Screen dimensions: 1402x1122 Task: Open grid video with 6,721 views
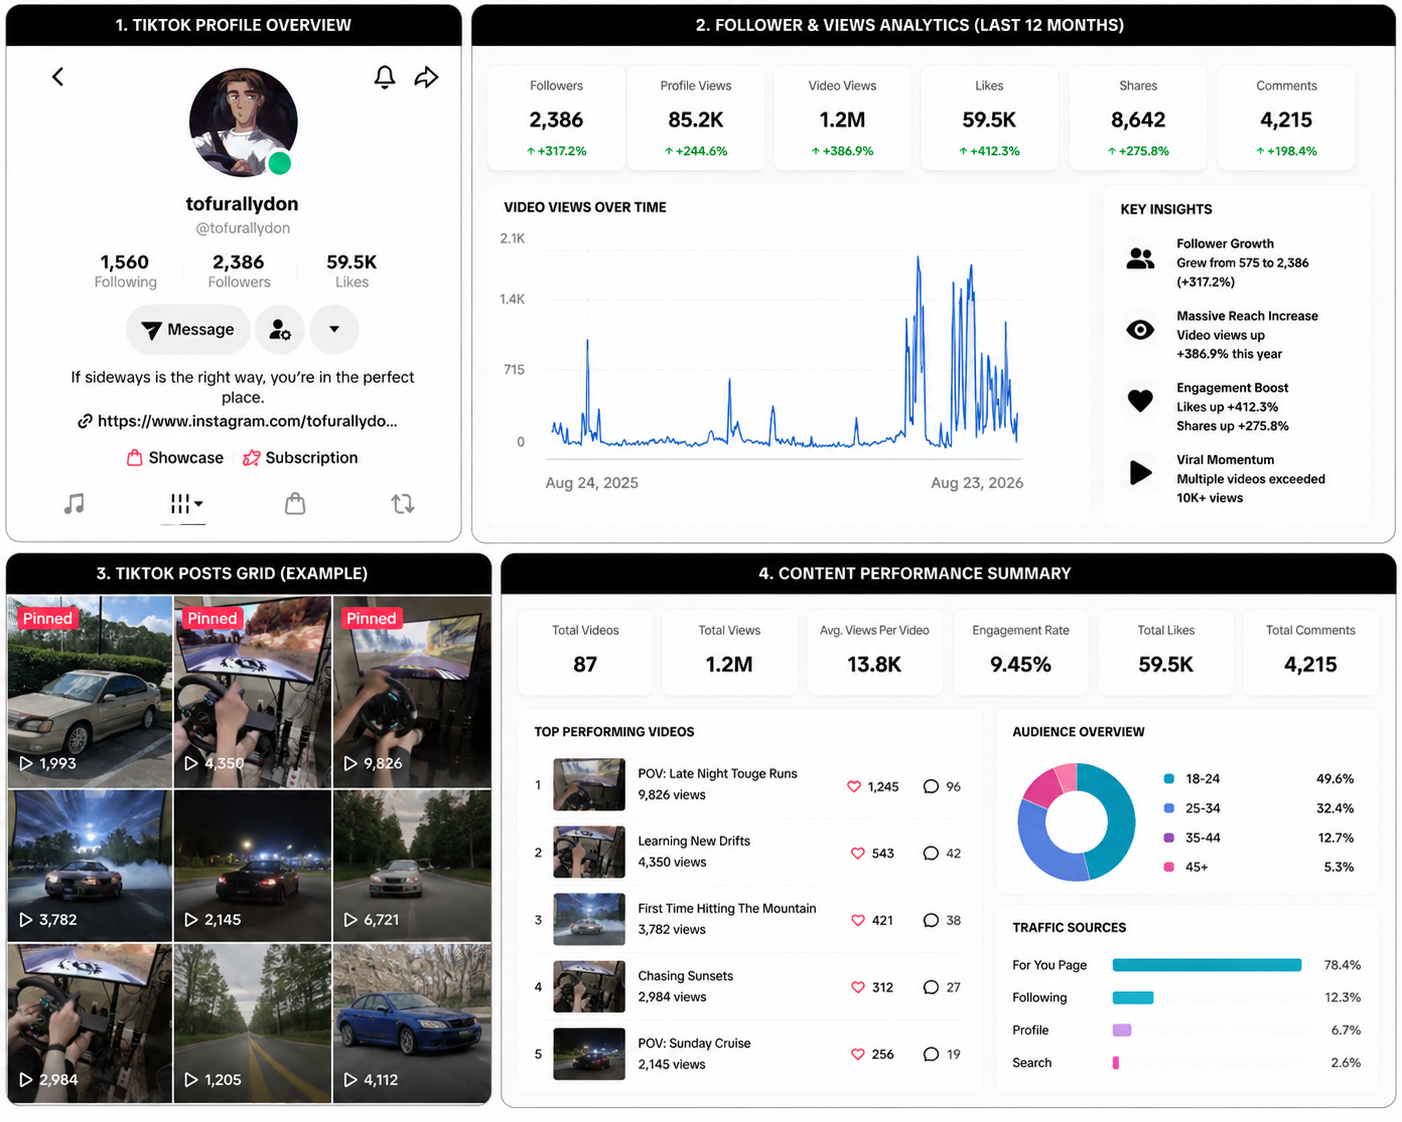coord(412,866)
